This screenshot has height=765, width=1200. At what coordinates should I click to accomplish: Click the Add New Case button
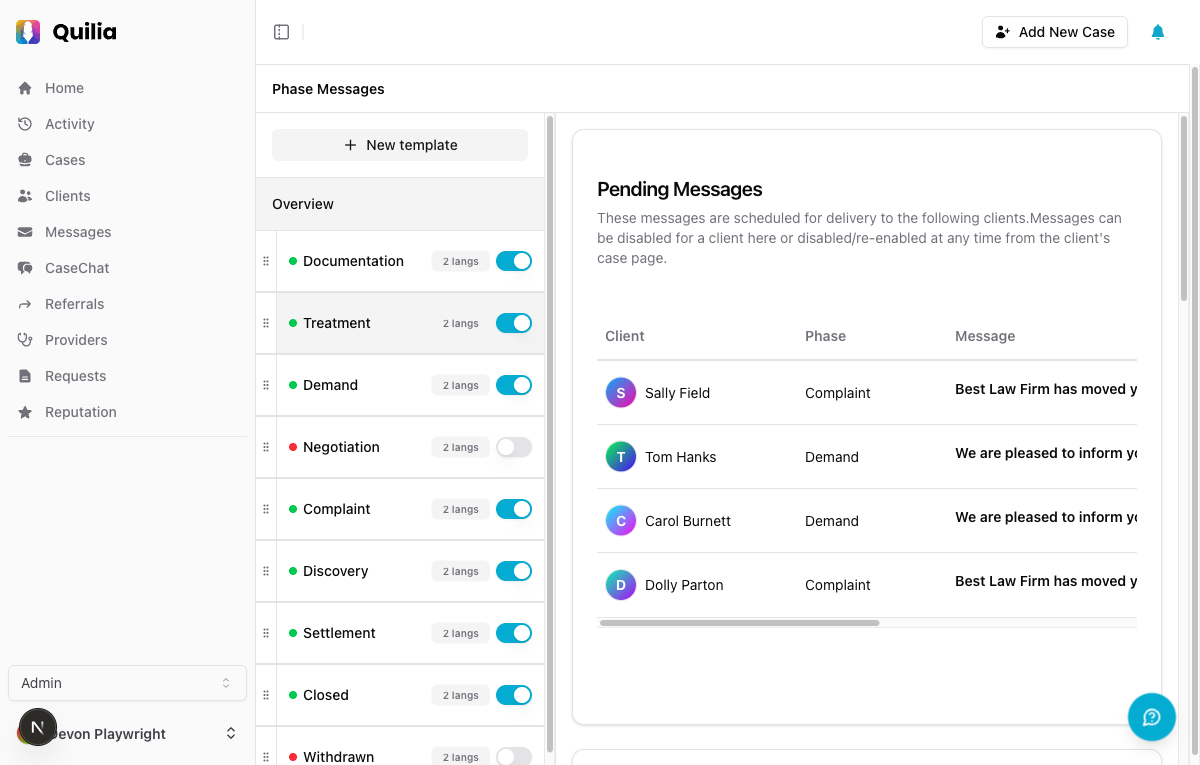1054,31
